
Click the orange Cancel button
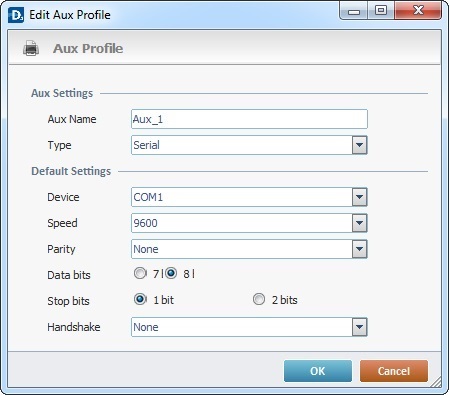394,371
